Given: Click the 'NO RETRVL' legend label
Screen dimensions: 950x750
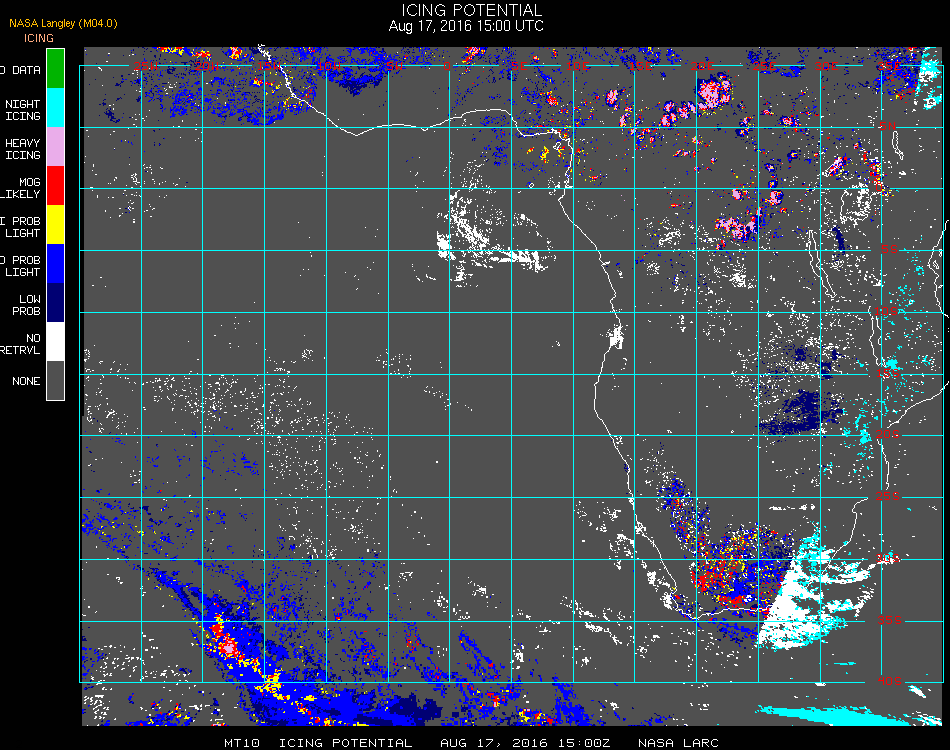Looking at the screenshot, I should tap(21, 344).
